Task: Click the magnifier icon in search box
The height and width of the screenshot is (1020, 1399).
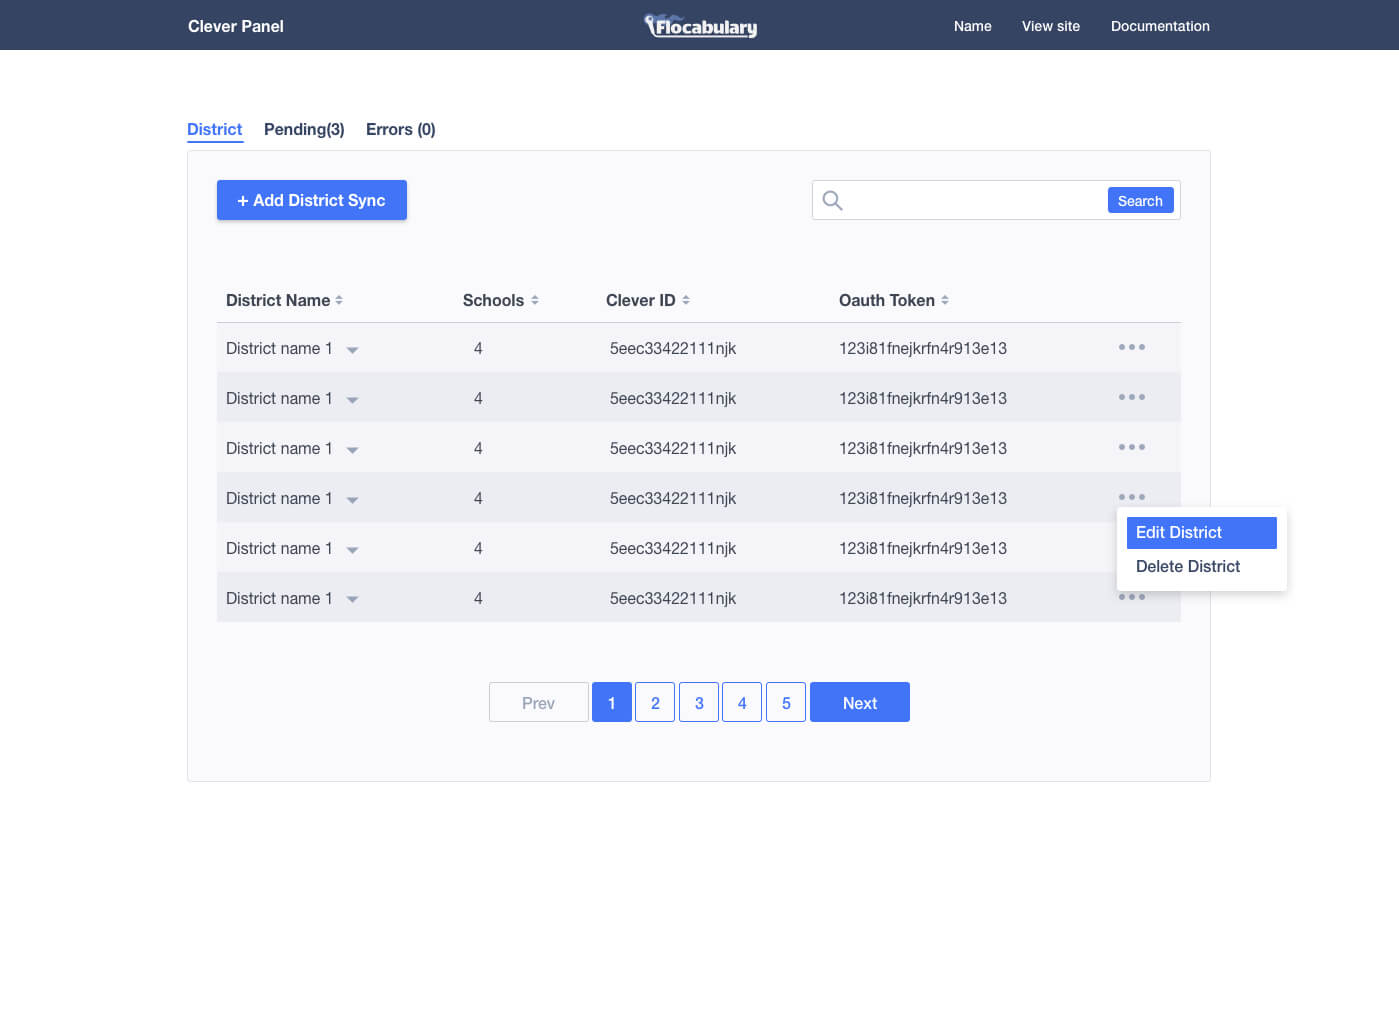Action: coord(832,200)
